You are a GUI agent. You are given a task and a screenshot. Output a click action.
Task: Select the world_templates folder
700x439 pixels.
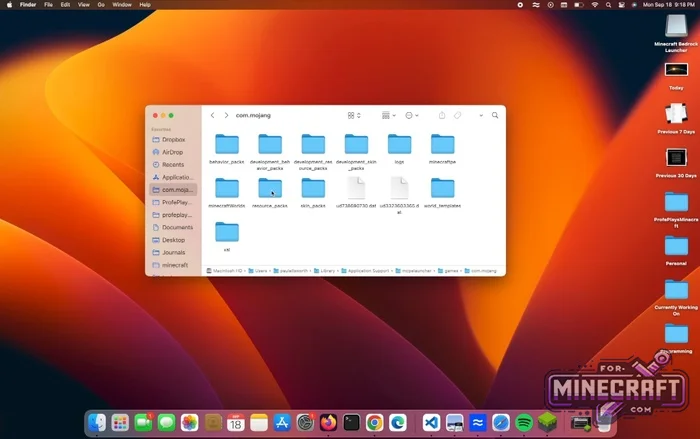(x=442, y=188)
